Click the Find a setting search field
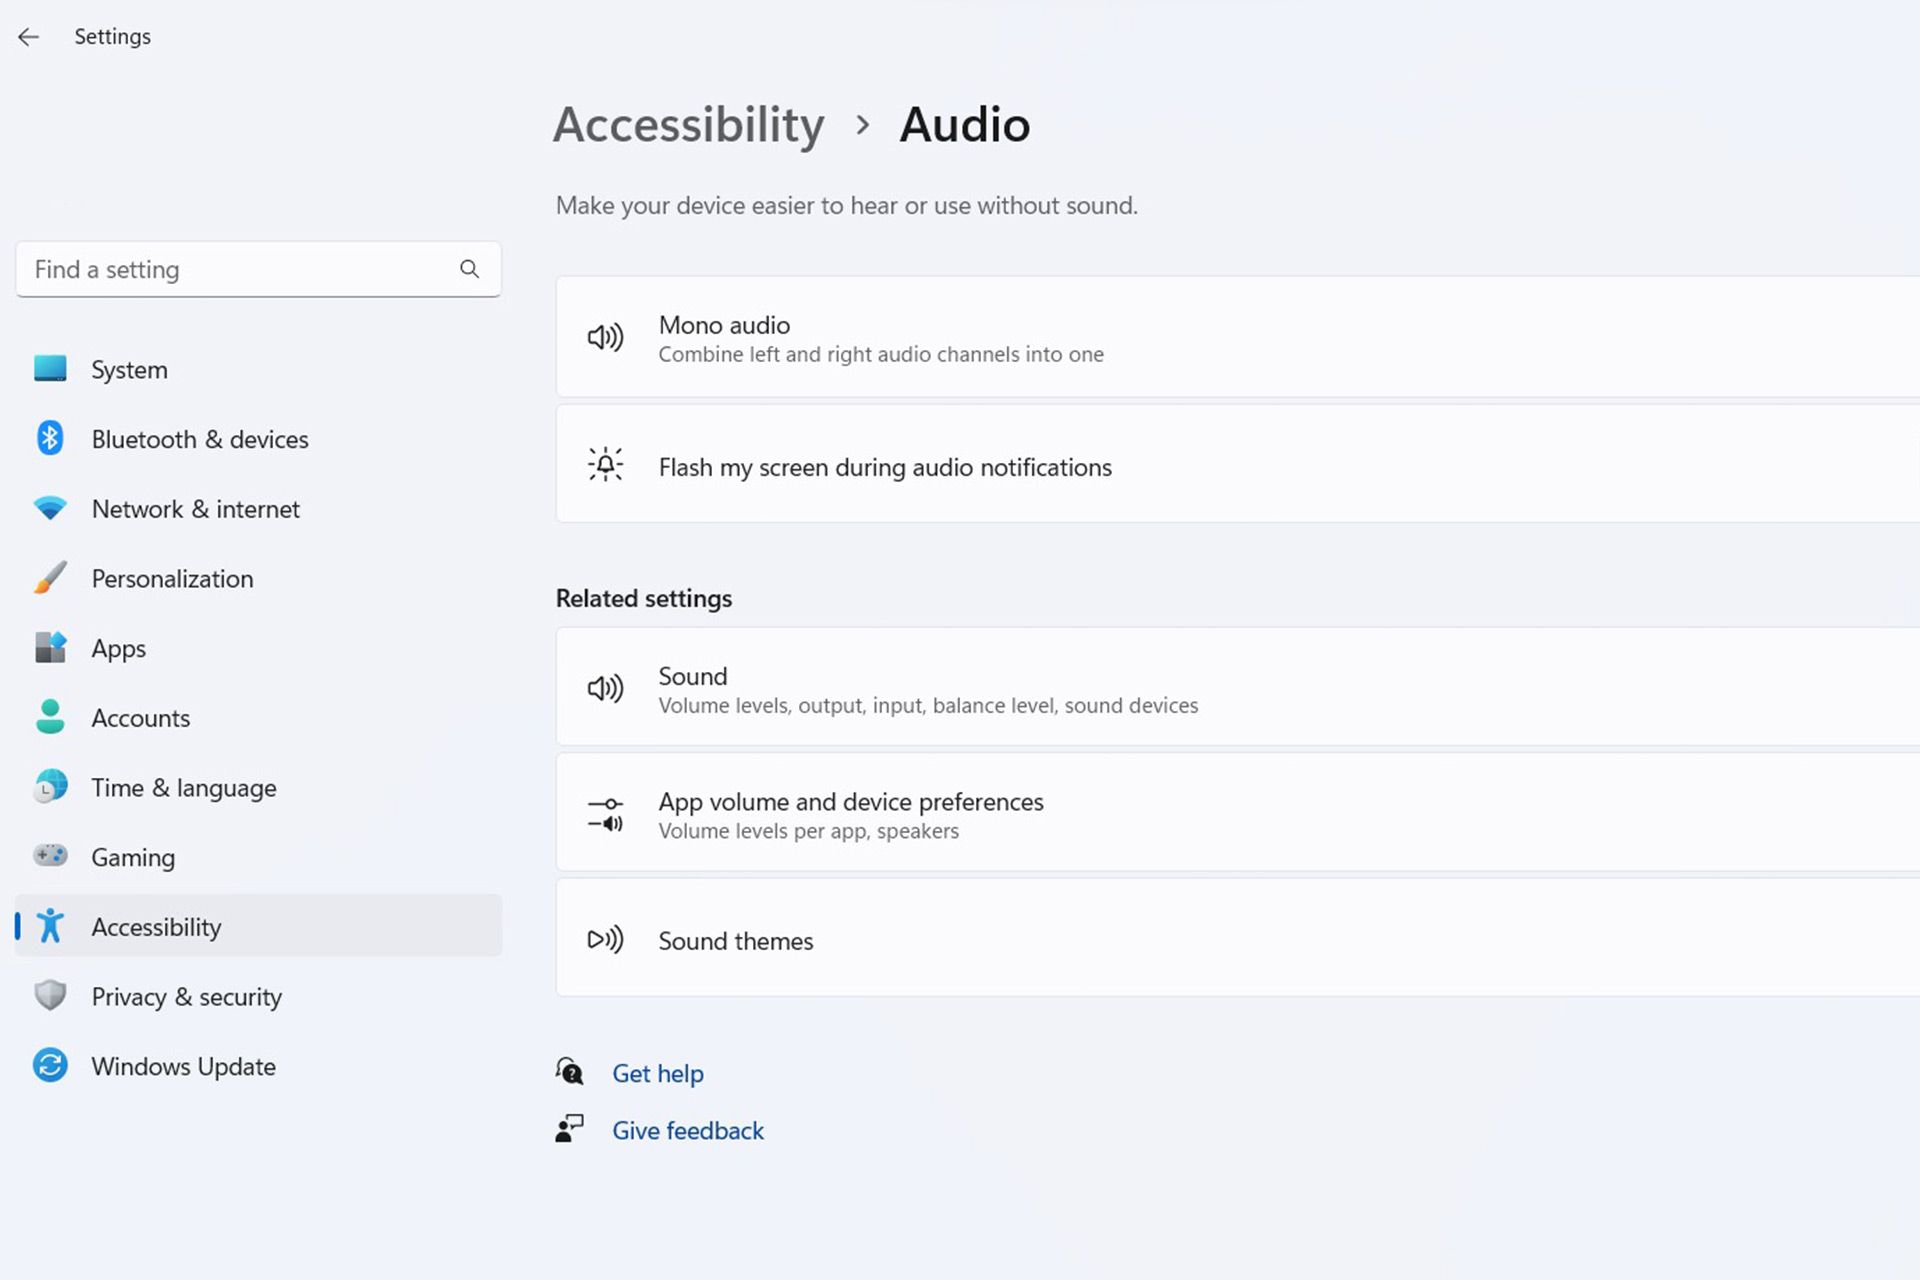1920x1280 pixels. [x=259, y=269]
